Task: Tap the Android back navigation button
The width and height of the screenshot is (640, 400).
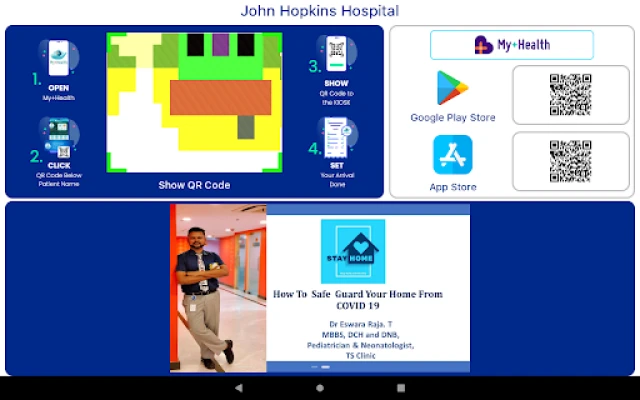Action: tap(239, 388)
